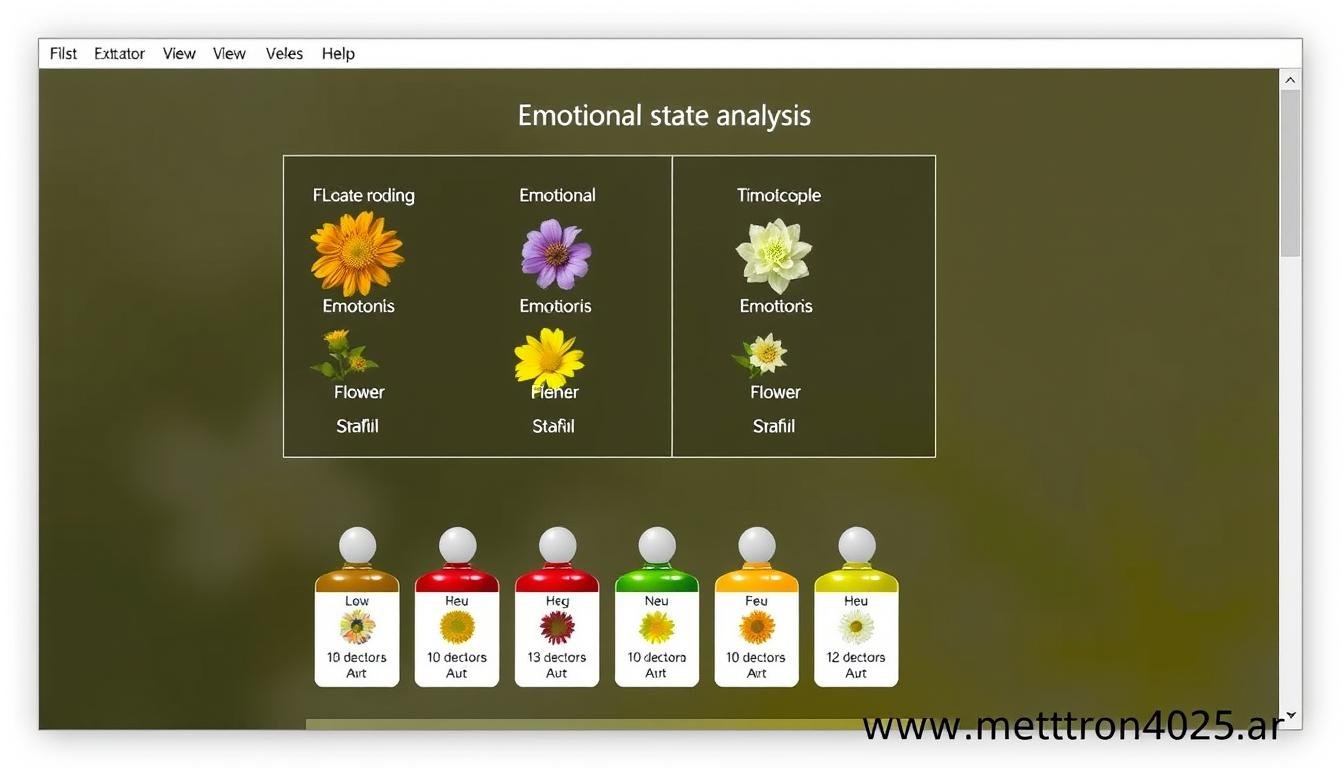Screen dimensions: 1344x768
Task: Choose the green Neu essence bottle
Action: (x=656, y=608)
